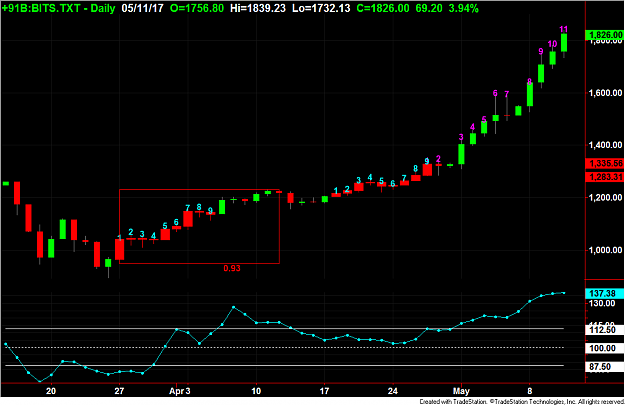Click the May date axis label
Image resolution: width=625 pixels, height=405 pixels.
(x=461, y=391)
